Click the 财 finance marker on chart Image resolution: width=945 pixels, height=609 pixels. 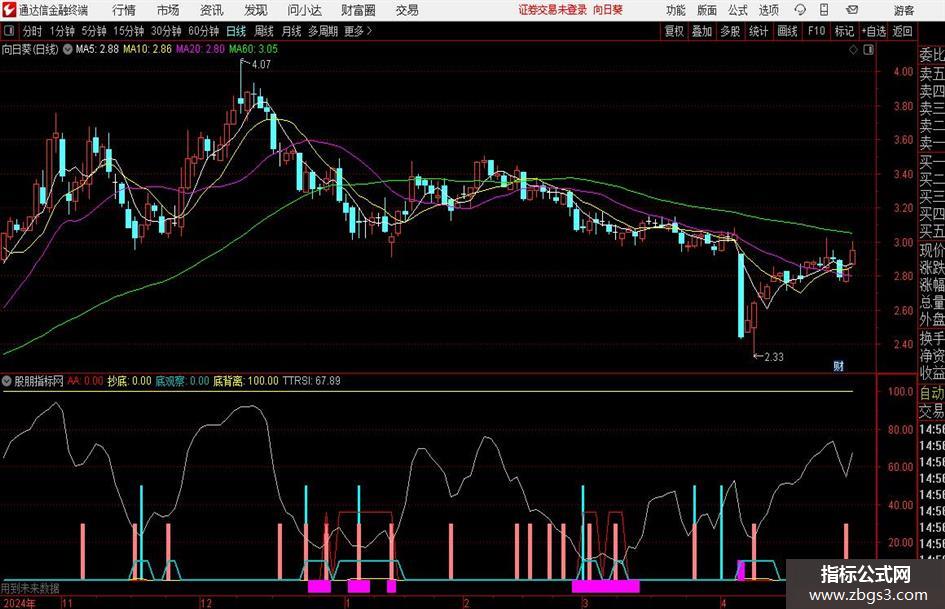[838, 366]
